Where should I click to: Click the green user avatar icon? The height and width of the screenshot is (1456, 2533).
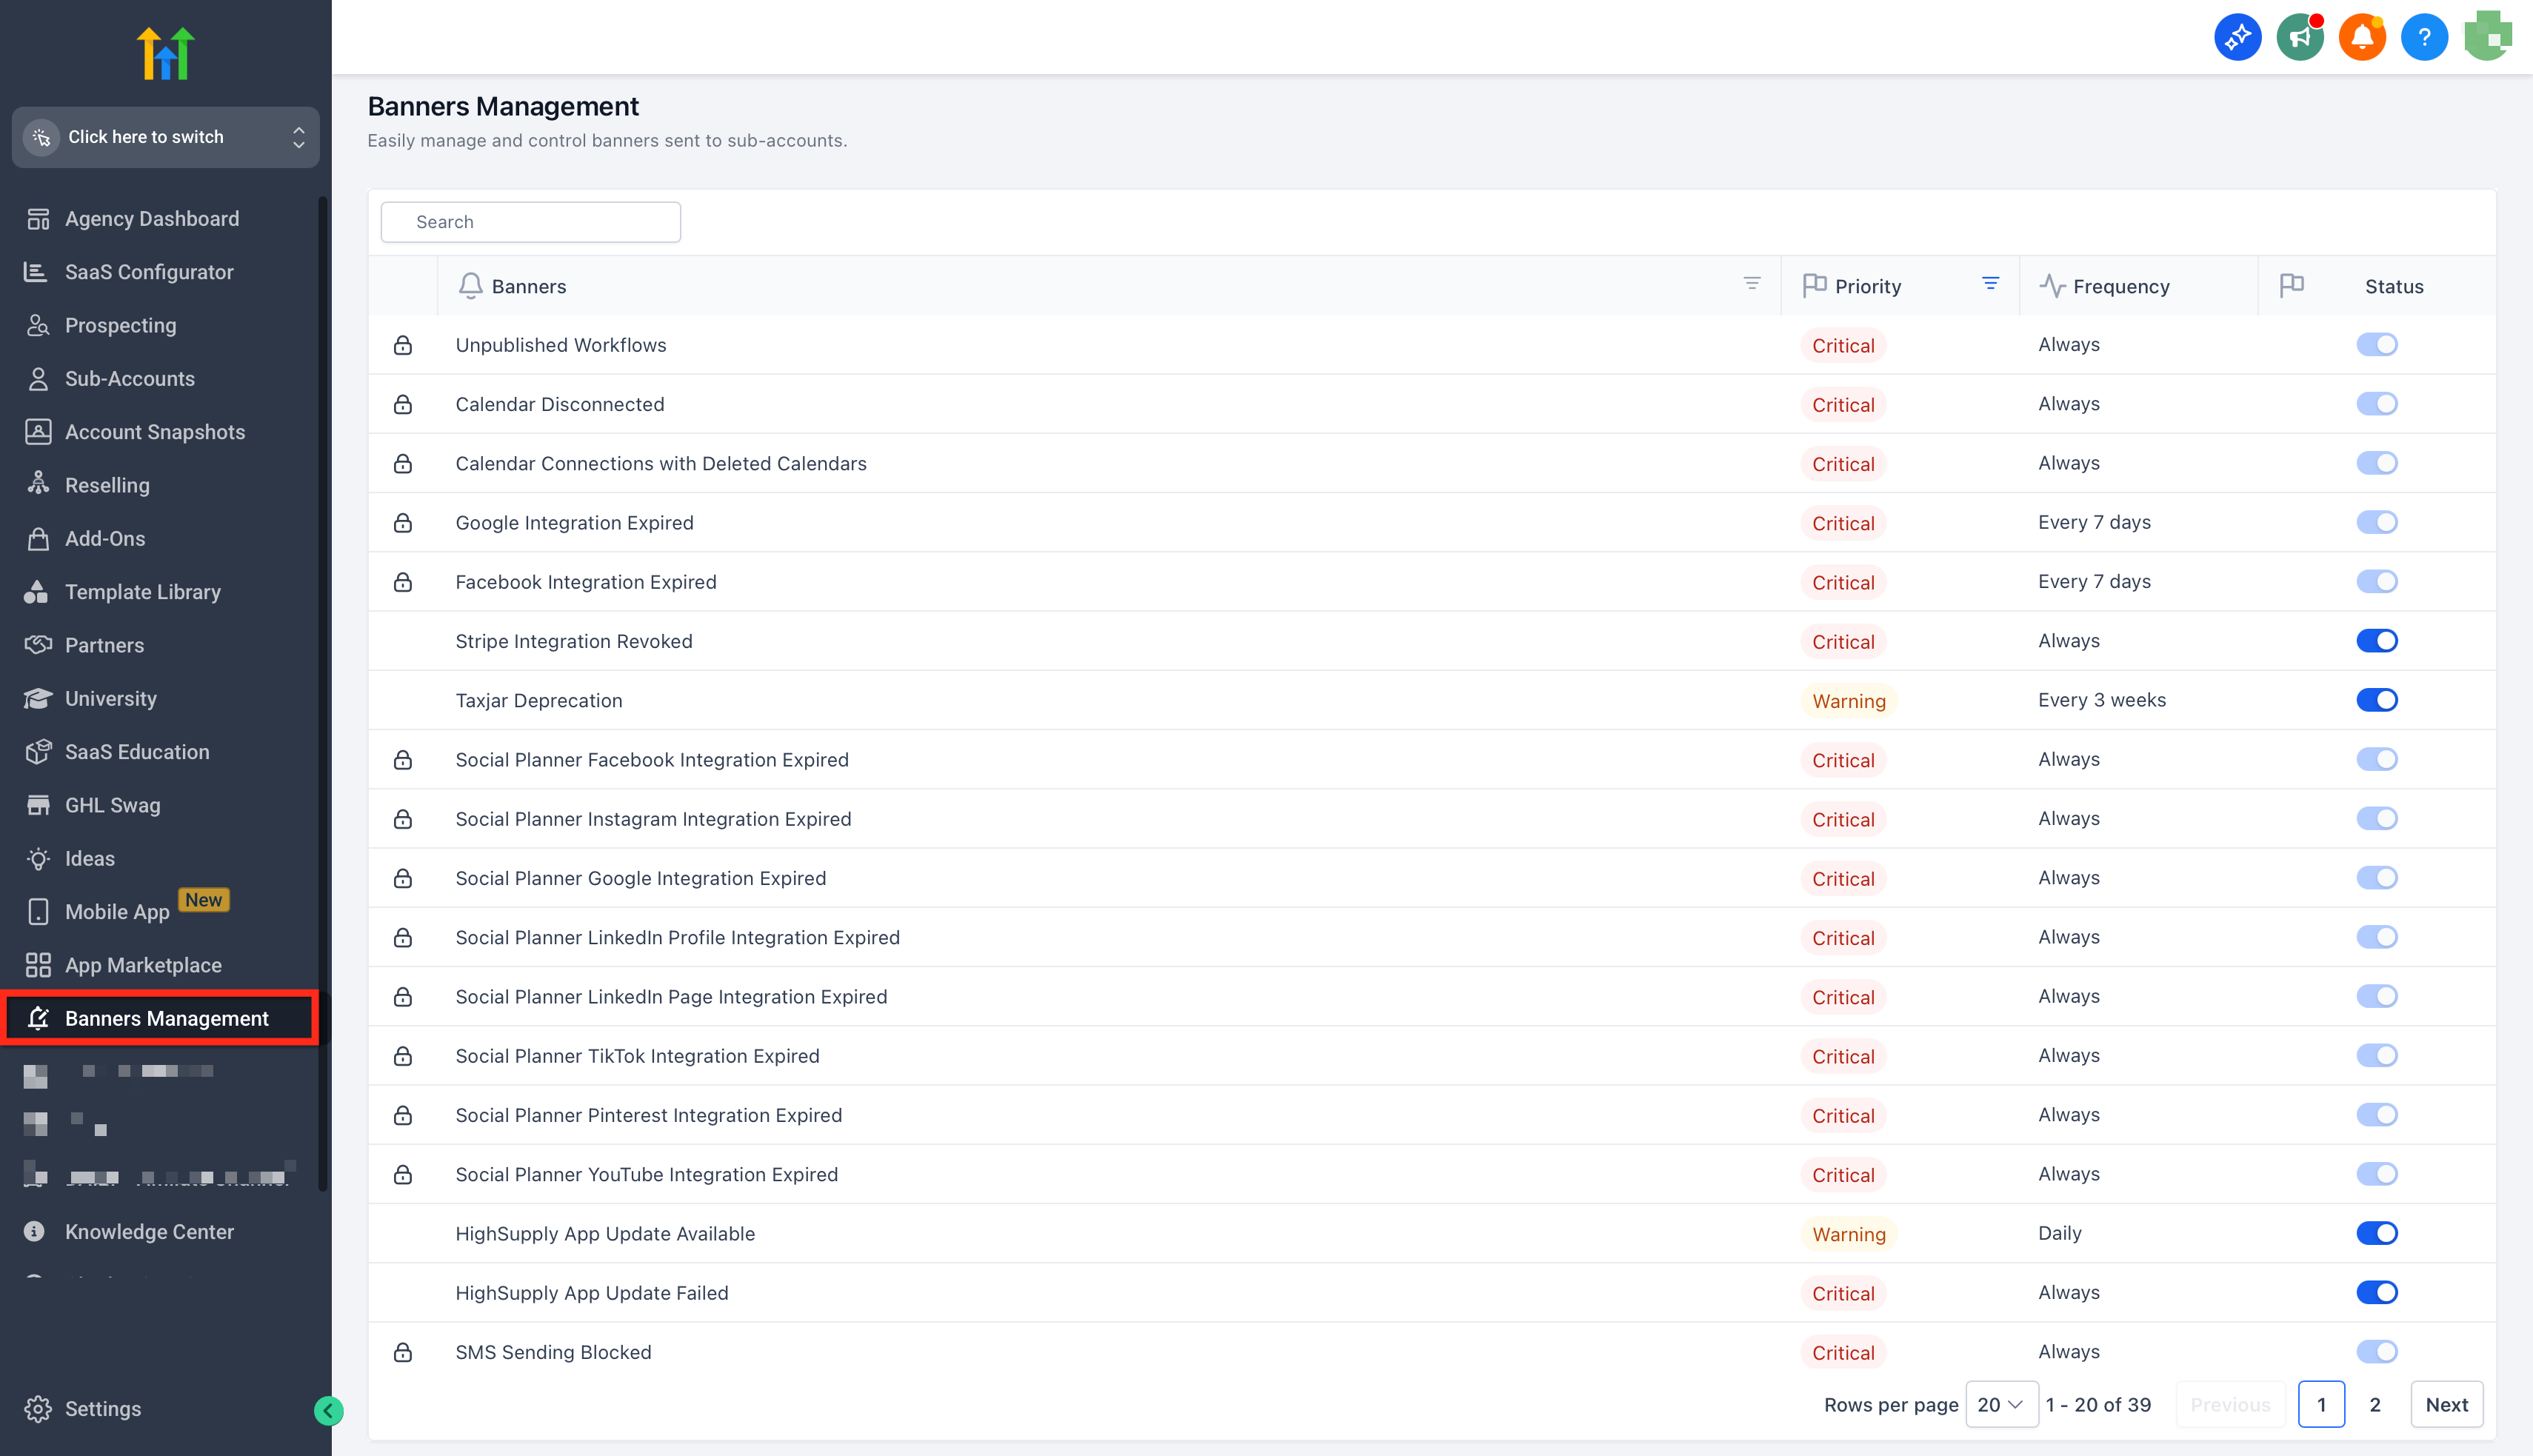[2487, 38]
